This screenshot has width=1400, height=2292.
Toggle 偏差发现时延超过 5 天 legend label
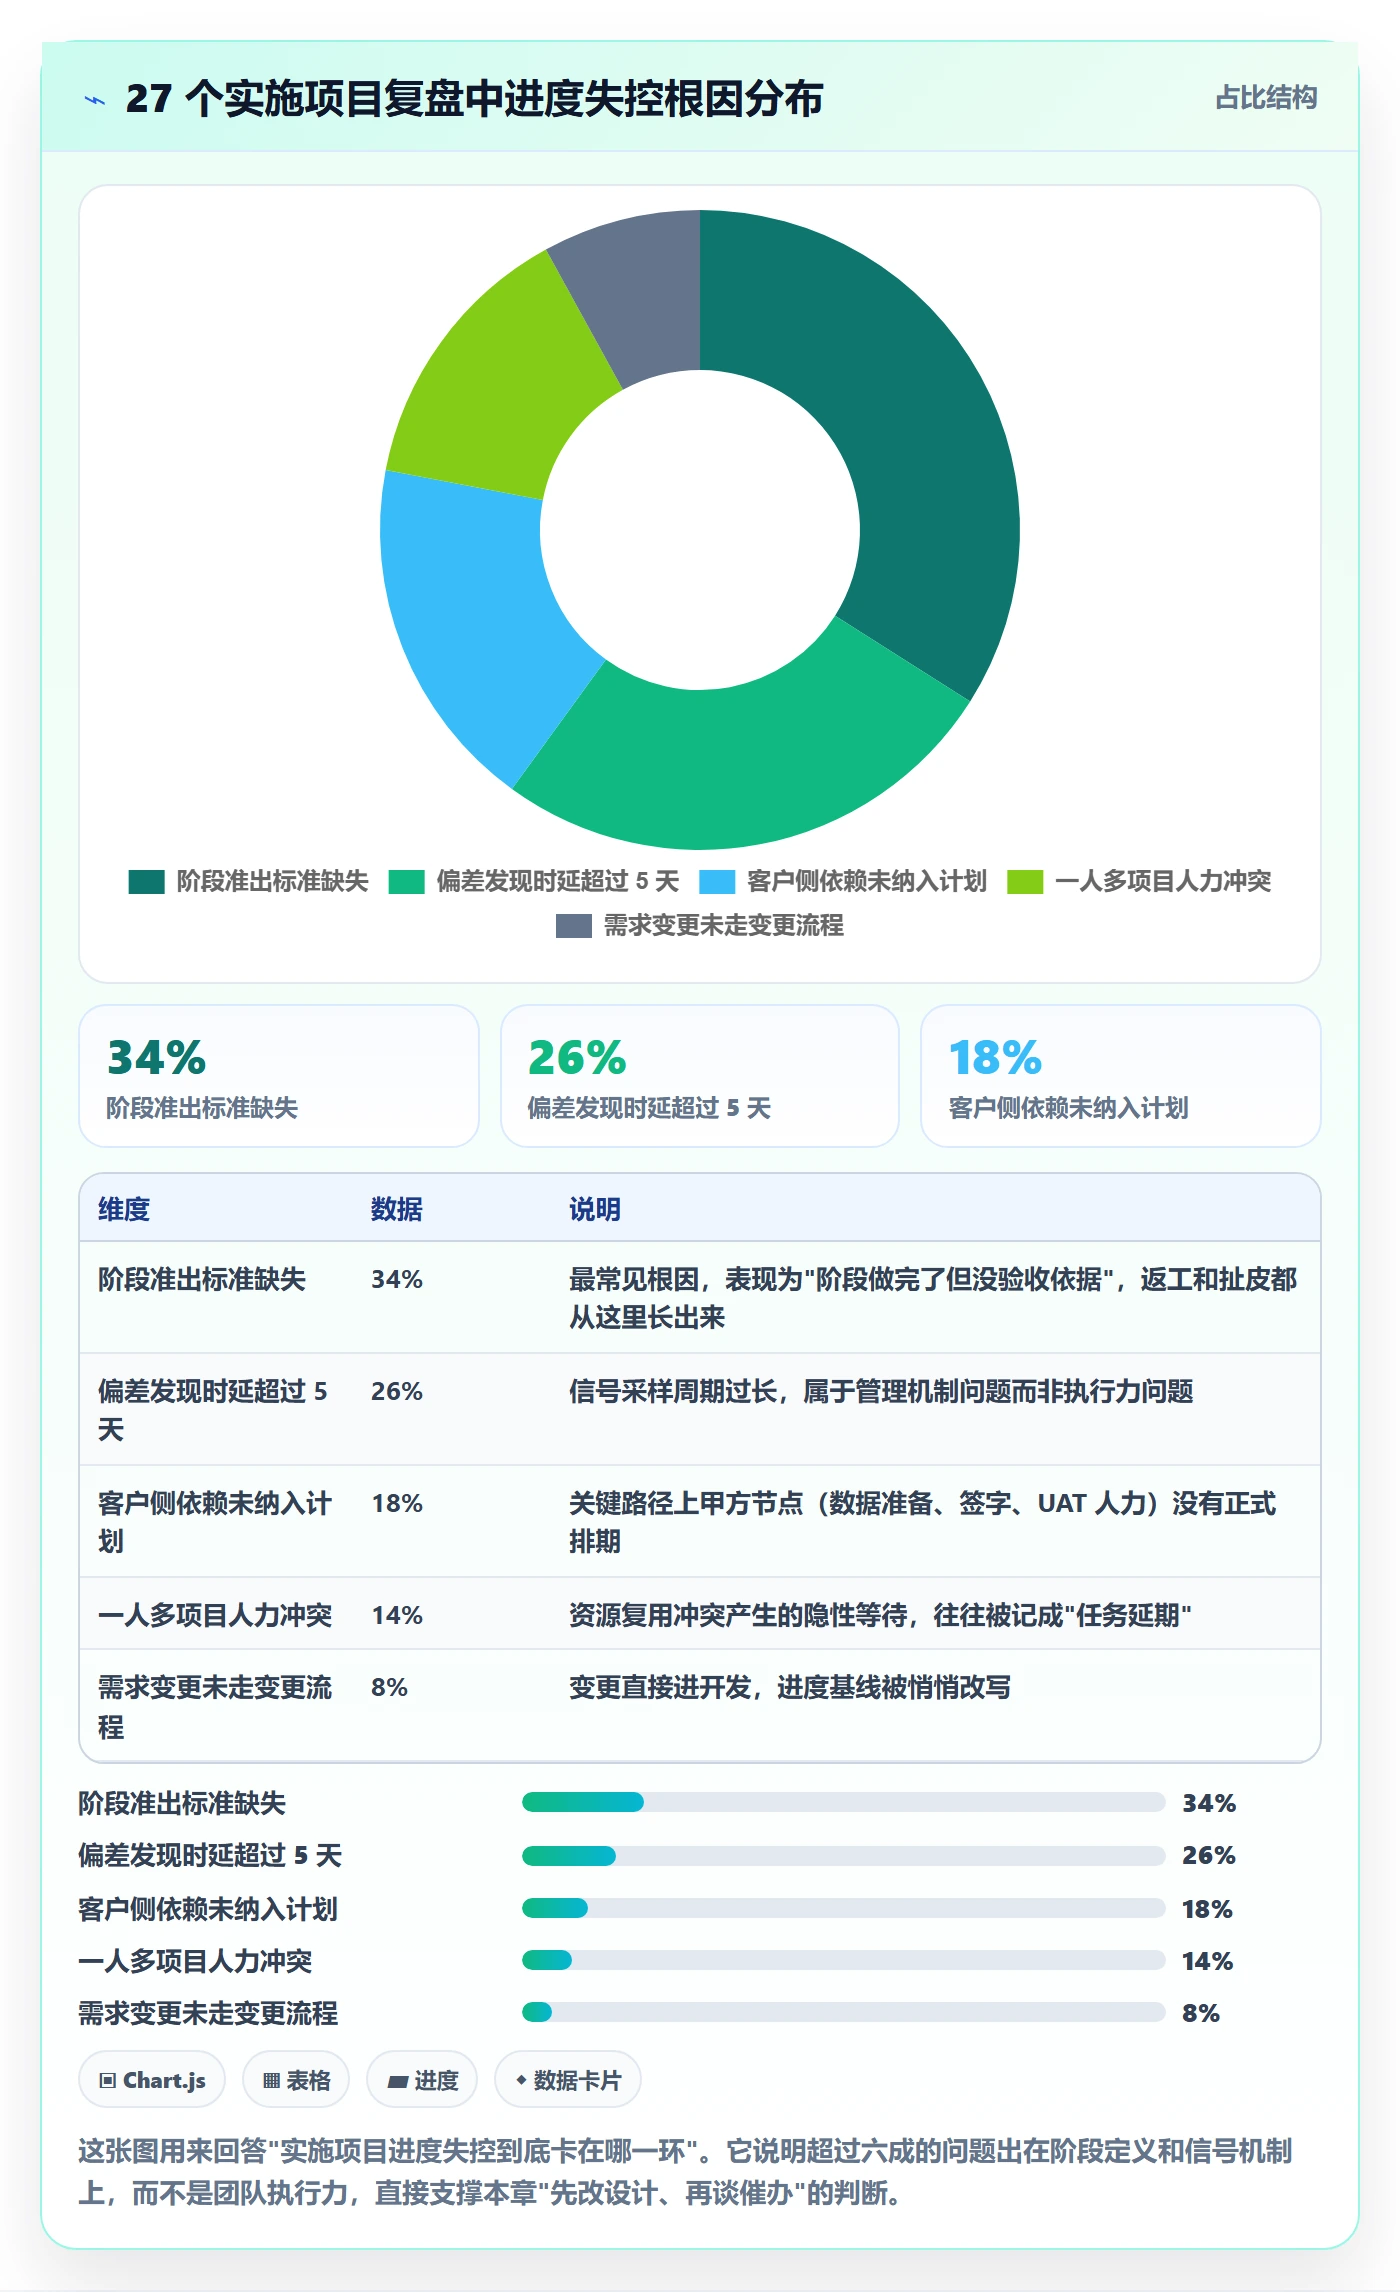pos(558,881)
